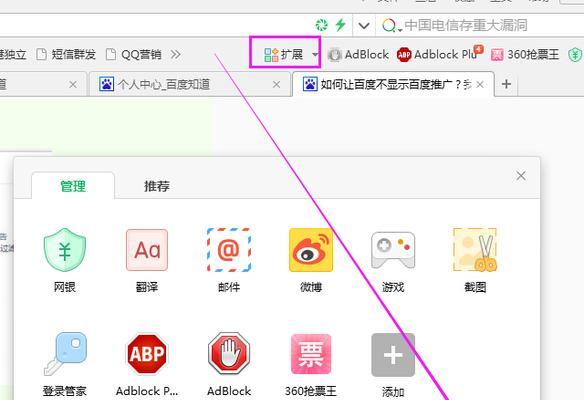Expand the bookmarks overflow chevron
The image size is (584, 400).
(175, 55)
